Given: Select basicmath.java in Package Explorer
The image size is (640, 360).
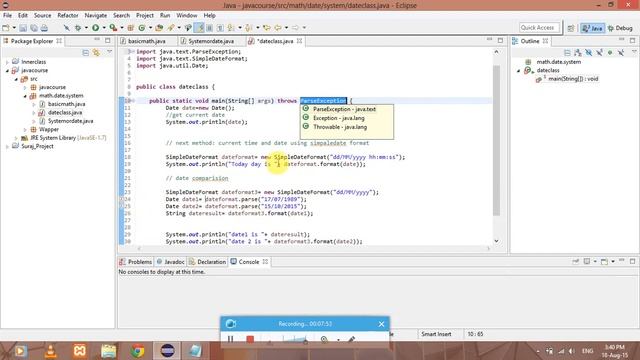Looking at the screenshot, I should [x=66, y=104].
